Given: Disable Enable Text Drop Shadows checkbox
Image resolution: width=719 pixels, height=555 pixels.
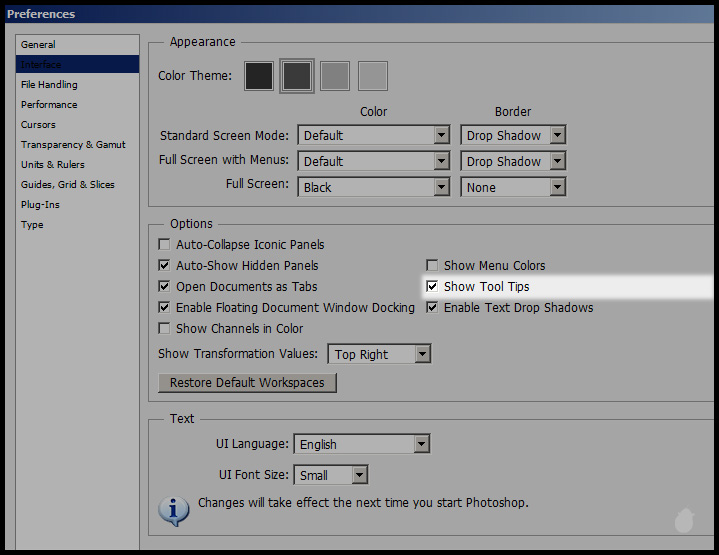Looking at the screenshot, I should click(x=433, y=308).
